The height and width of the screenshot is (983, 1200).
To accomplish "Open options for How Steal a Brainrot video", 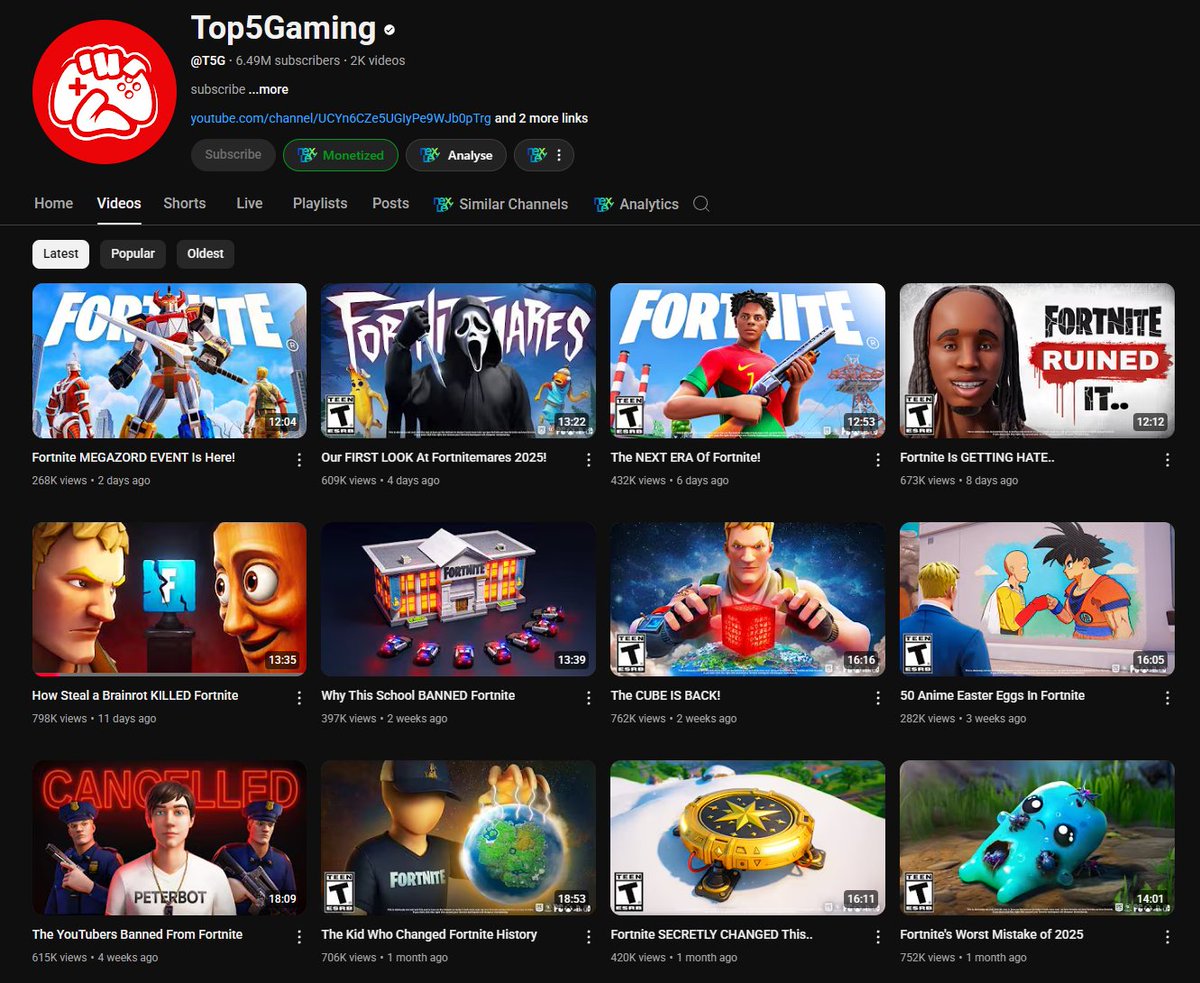I will pyautogui.click(x=299, y=698).
